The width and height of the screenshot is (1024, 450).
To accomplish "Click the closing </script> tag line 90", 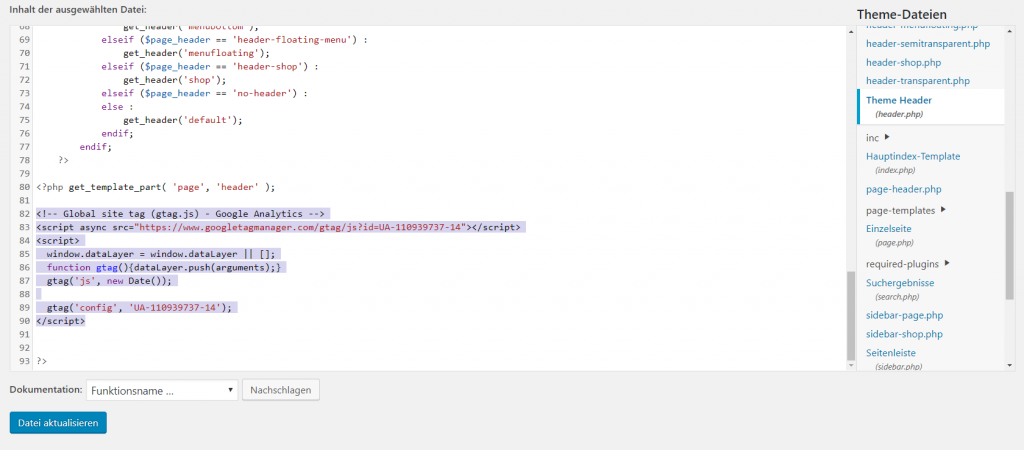I will pos(61,321).
